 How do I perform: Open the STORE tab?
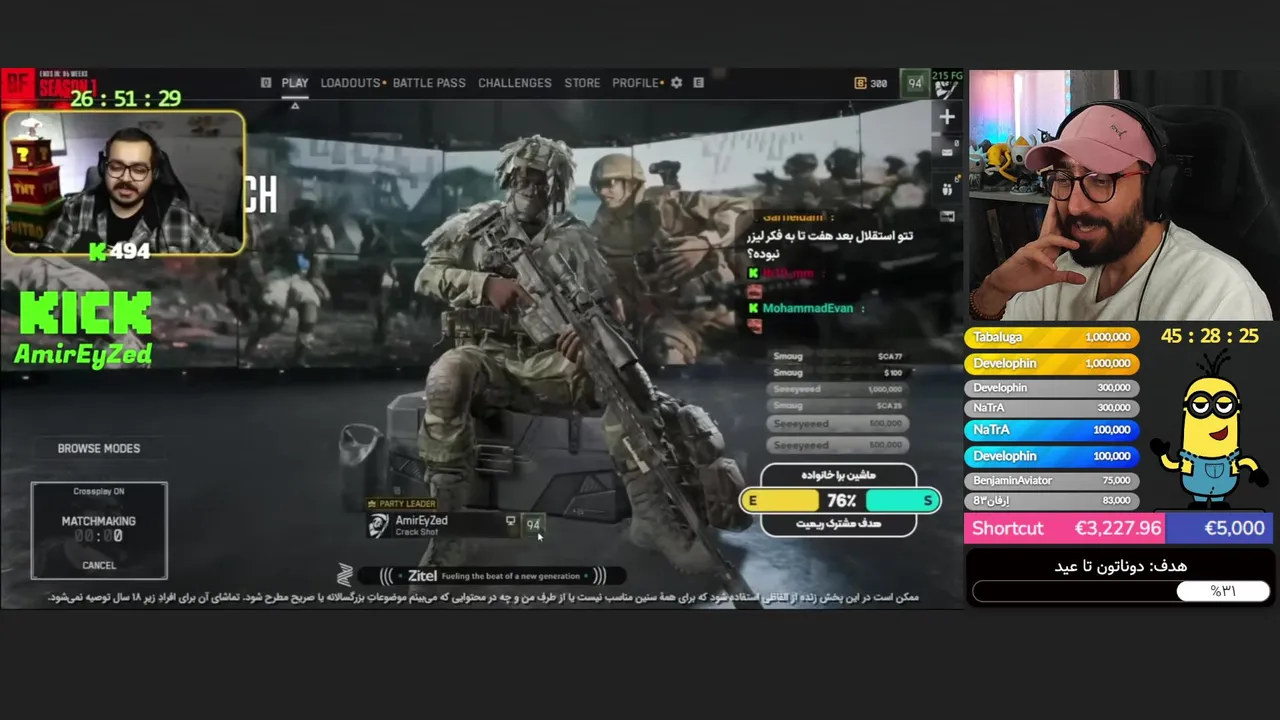tap(582, 83)
